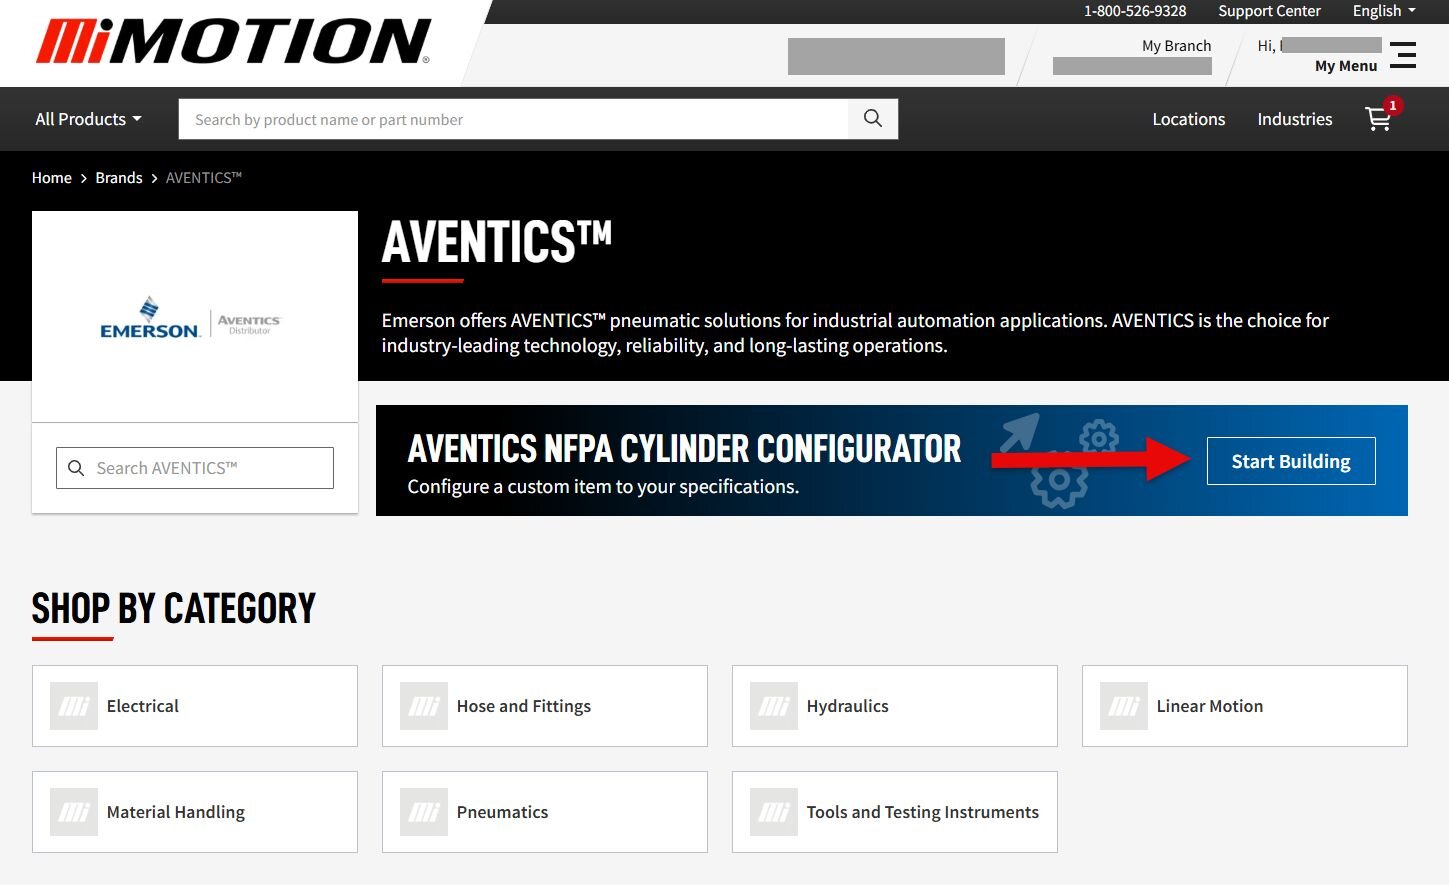Image resolution: width=1449 pixels, height=885 pixels.
Task: Expand the All Products dropdown
Action: 88,119
